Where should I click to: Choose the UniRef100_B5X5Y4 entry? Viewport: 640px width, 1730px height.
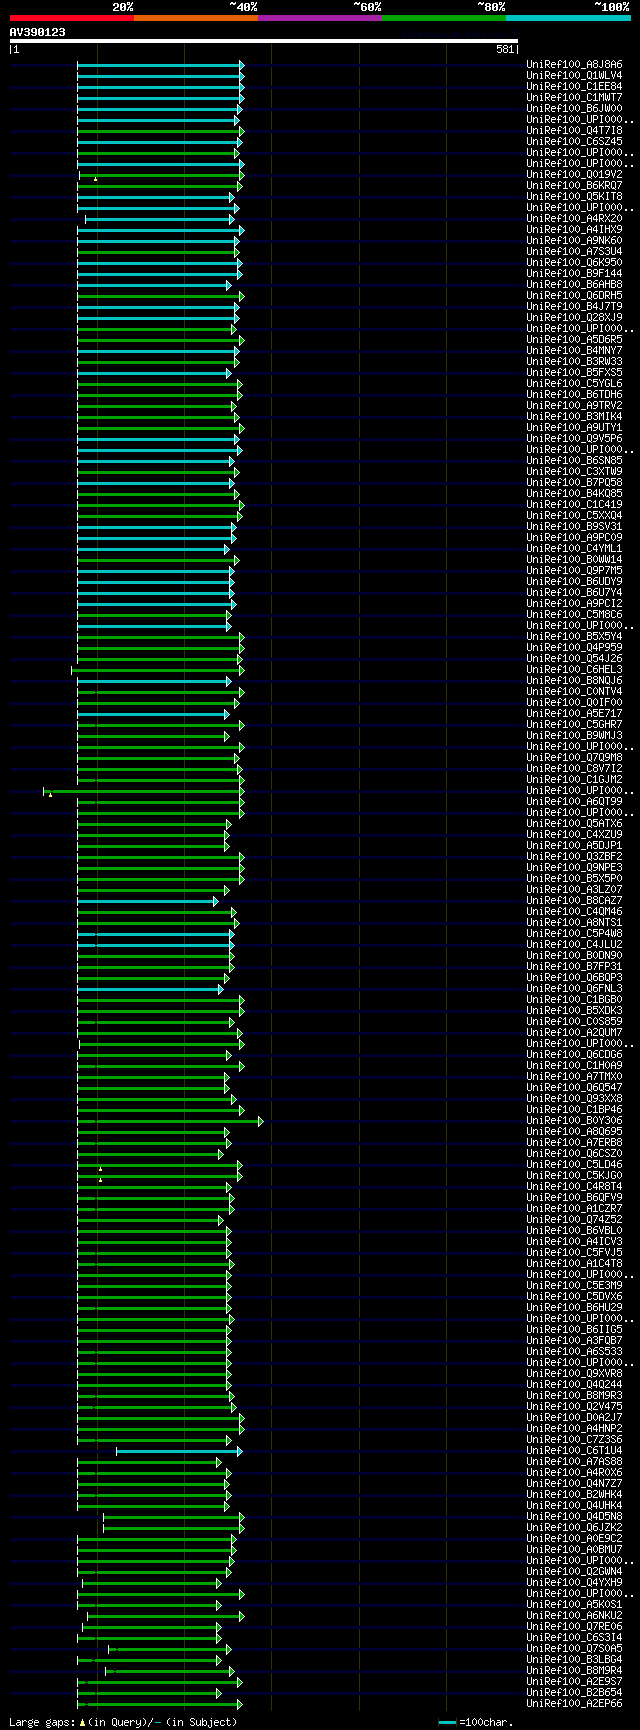click(574, 637)
